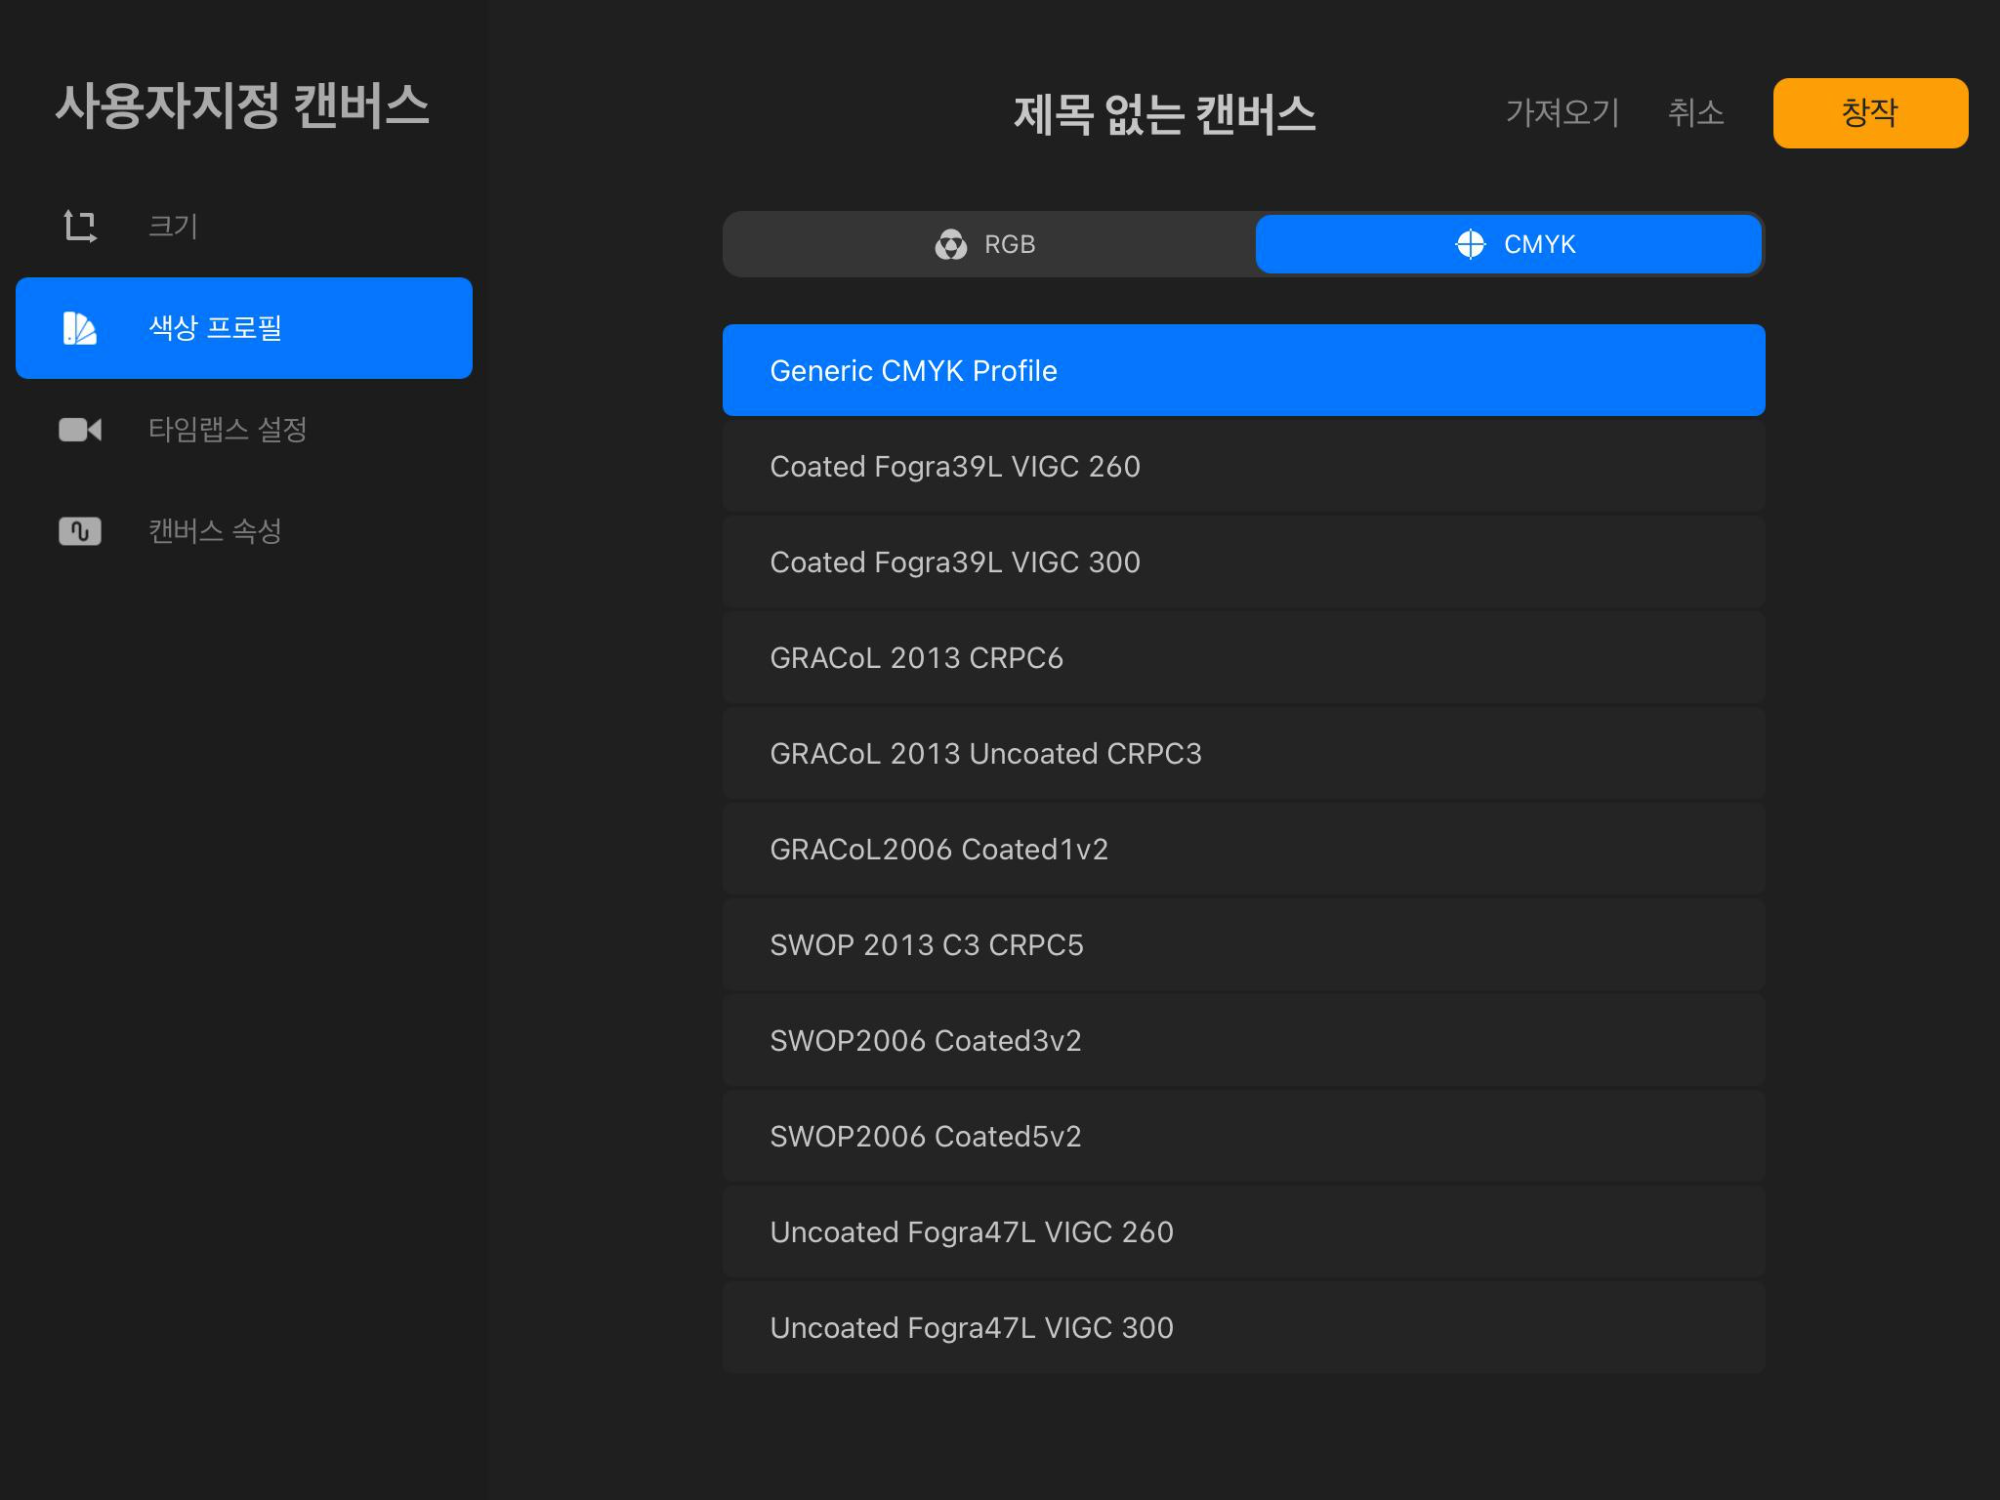
Task: Edit the 제목 없는 캔버스 title field
Action: (1164, 114)
